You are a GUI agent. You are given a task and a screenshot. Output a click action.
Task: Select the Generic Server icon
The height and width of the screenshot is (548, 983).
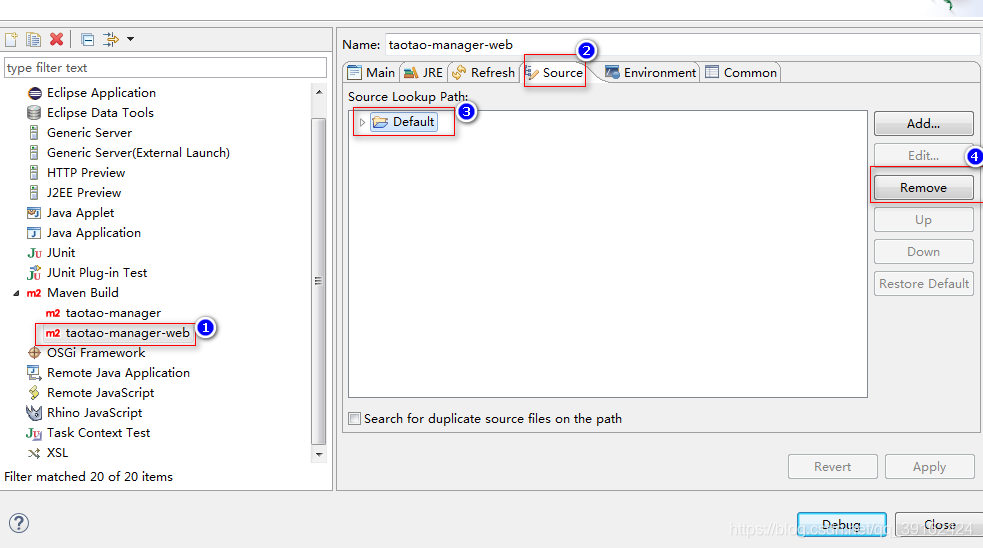(34, 133)
